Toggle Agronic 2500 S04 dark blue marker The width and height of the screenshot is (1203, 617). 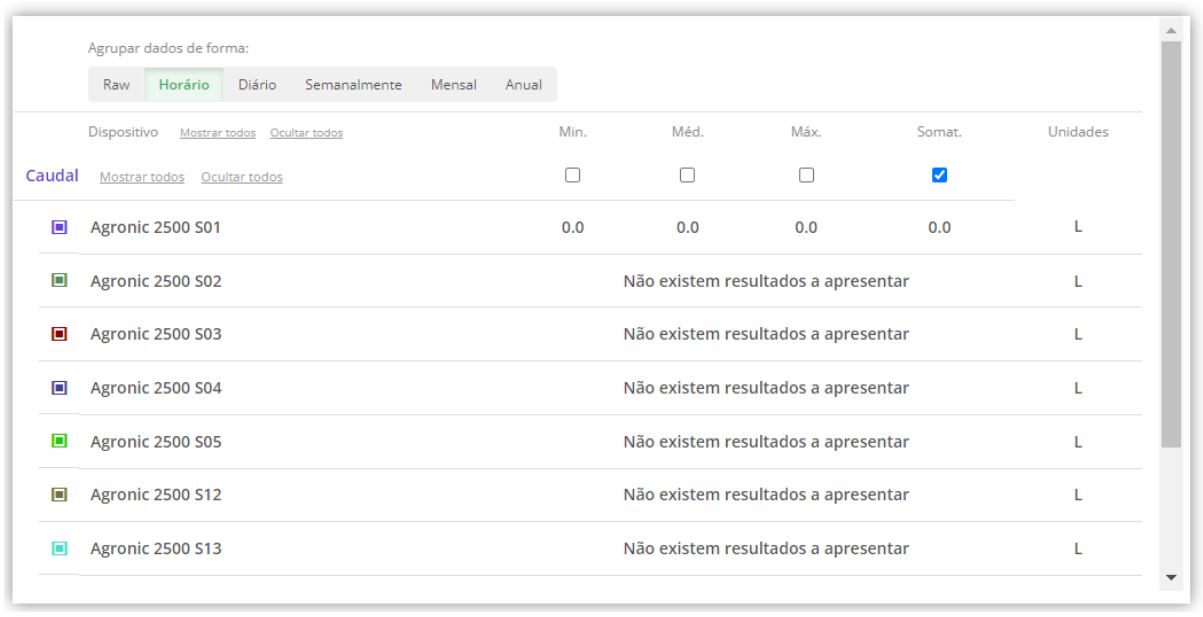[x=59, y=387]
